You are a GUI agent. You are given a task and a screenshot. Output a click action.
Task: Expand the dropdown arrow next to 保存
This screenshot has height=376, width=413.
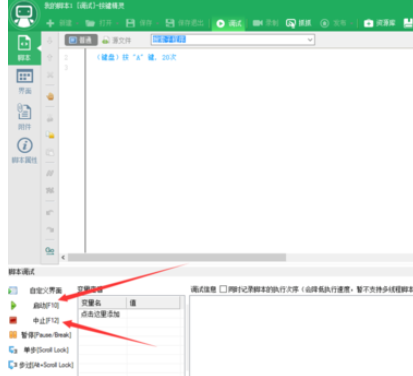157,23
